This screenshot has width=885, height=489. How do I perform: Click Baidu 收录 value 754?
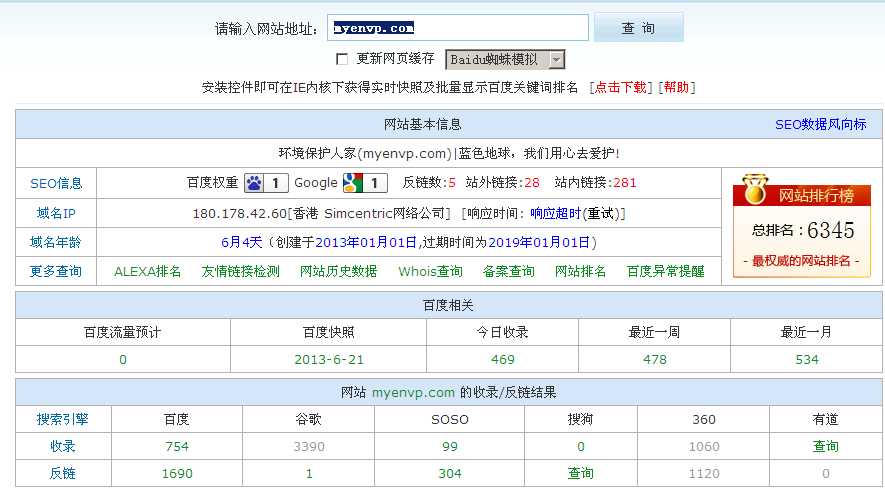(x=177, y=447)
